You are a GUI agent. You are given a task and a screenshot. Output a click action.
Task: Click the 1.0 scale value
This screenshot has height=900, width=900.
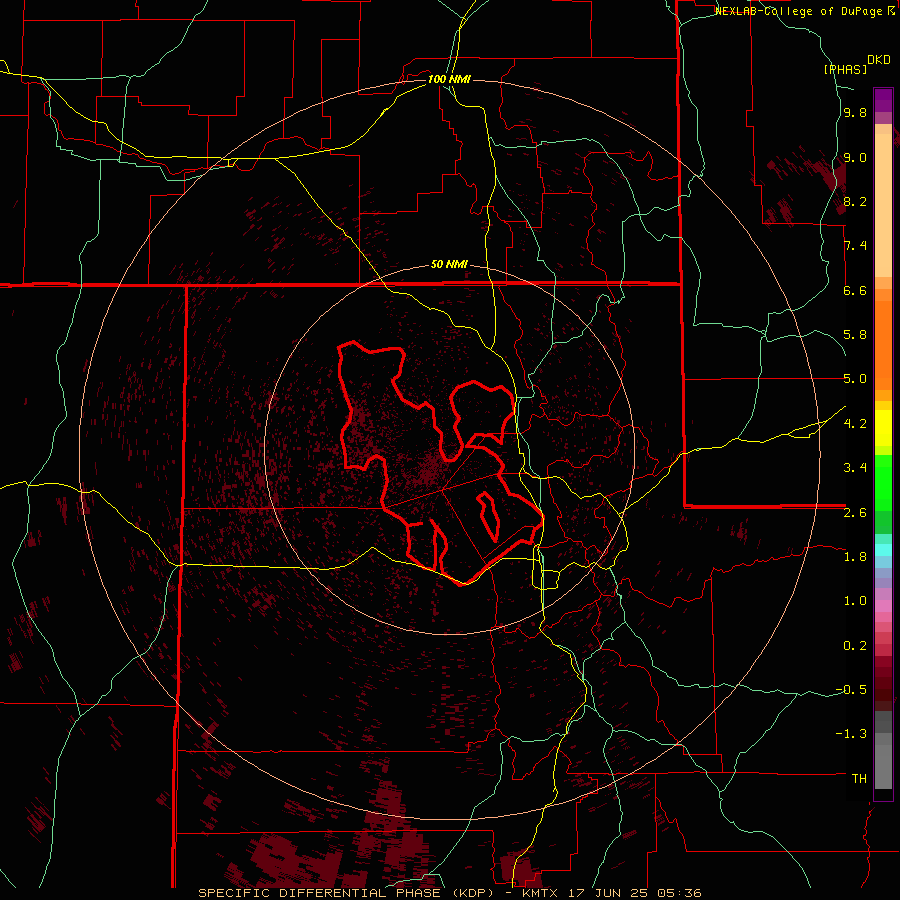coord(855,601)
